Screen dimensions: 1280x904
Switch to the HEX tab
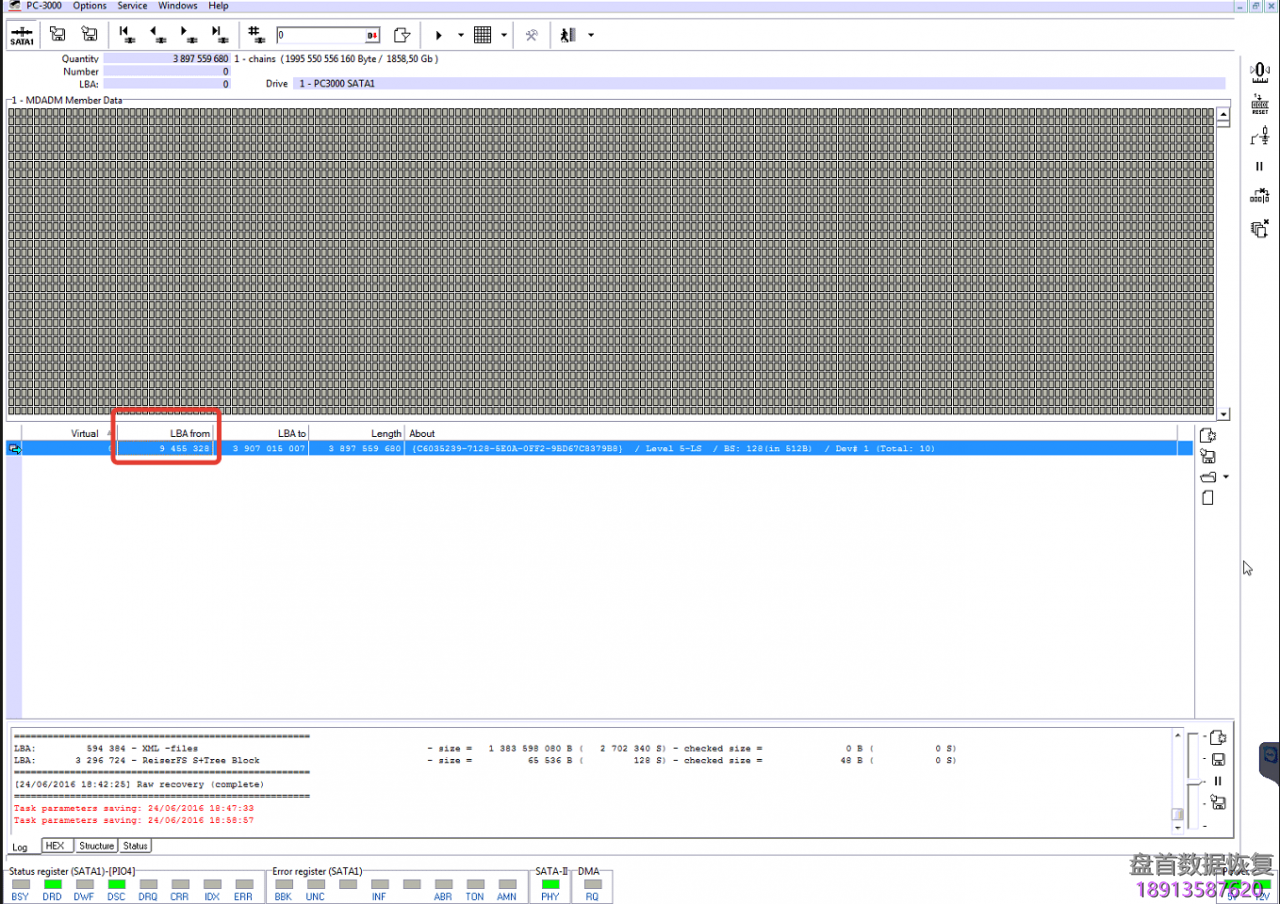coord(55,846)
